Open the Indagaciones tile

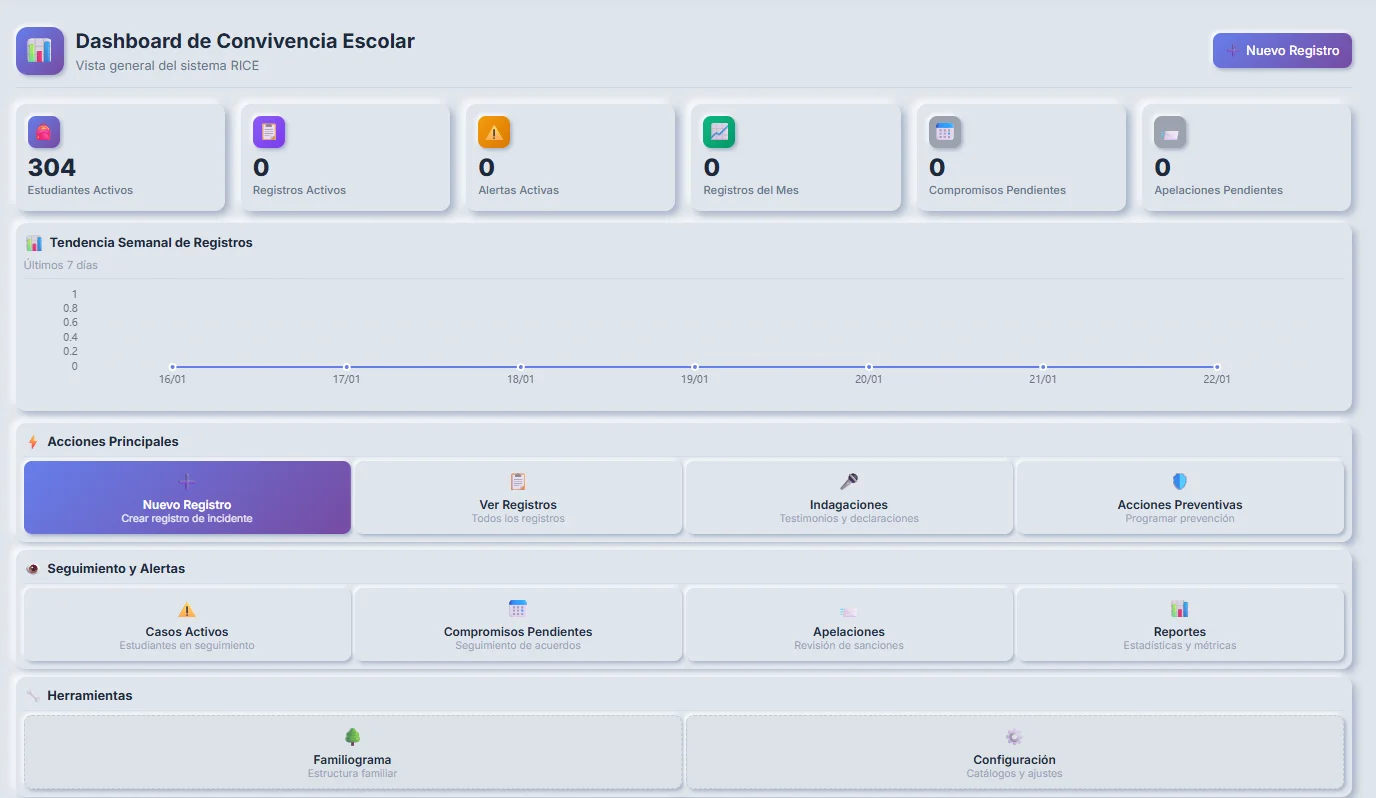pos(849,497)
